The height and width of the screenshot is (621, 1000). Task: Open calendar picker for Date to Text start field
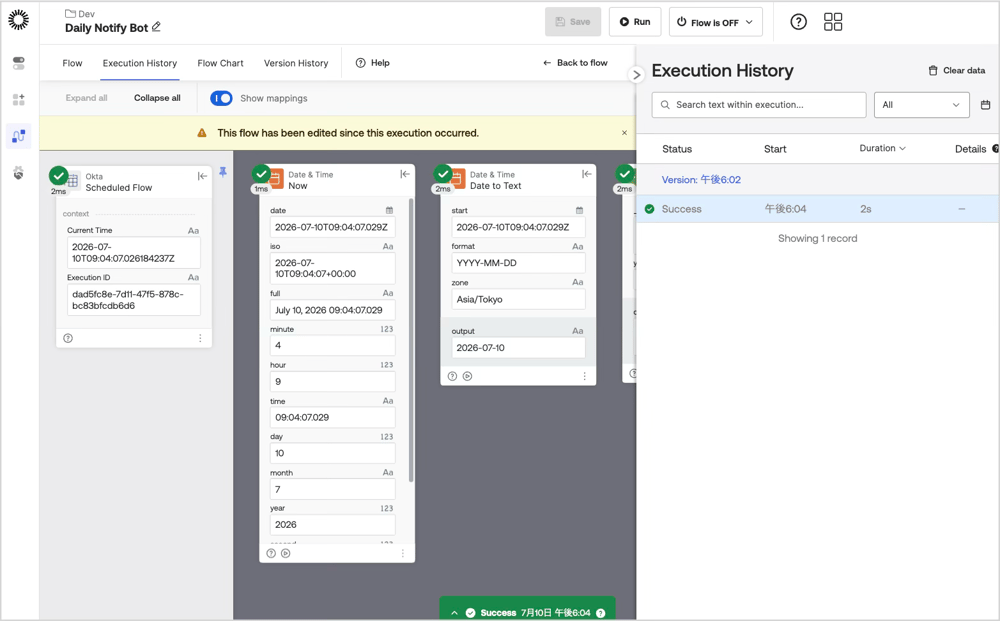[x=579, y=210]
